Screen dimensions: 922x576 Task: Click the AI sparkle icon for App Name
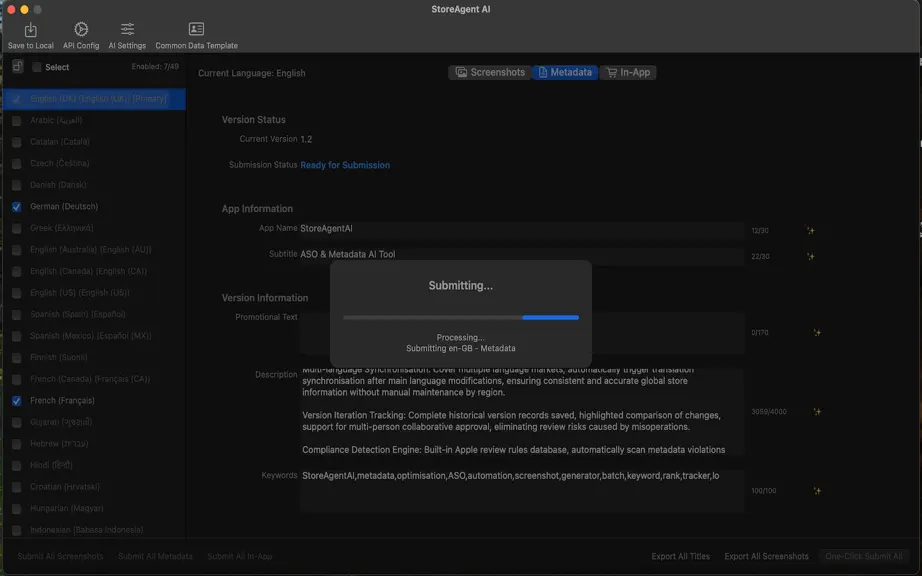[x=811, y=230]
